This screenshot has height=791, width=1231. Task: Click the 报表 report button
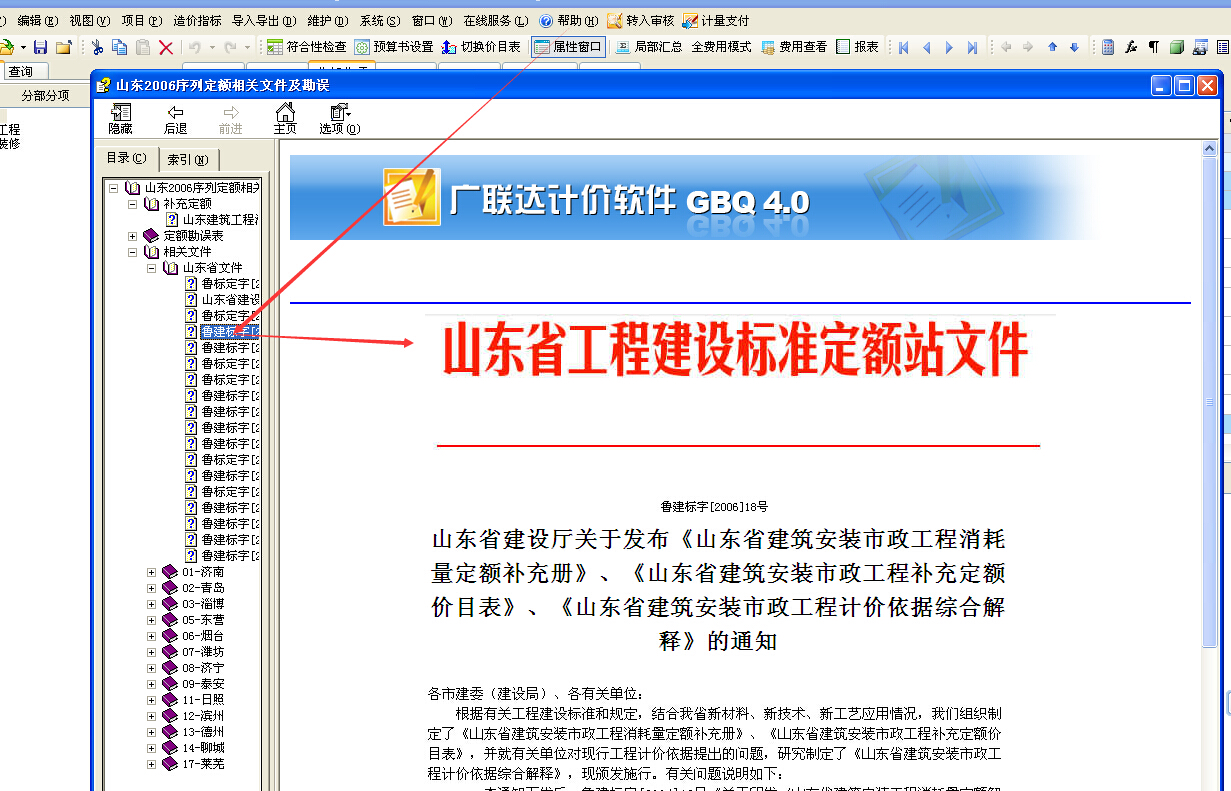(x=858, y=47)
